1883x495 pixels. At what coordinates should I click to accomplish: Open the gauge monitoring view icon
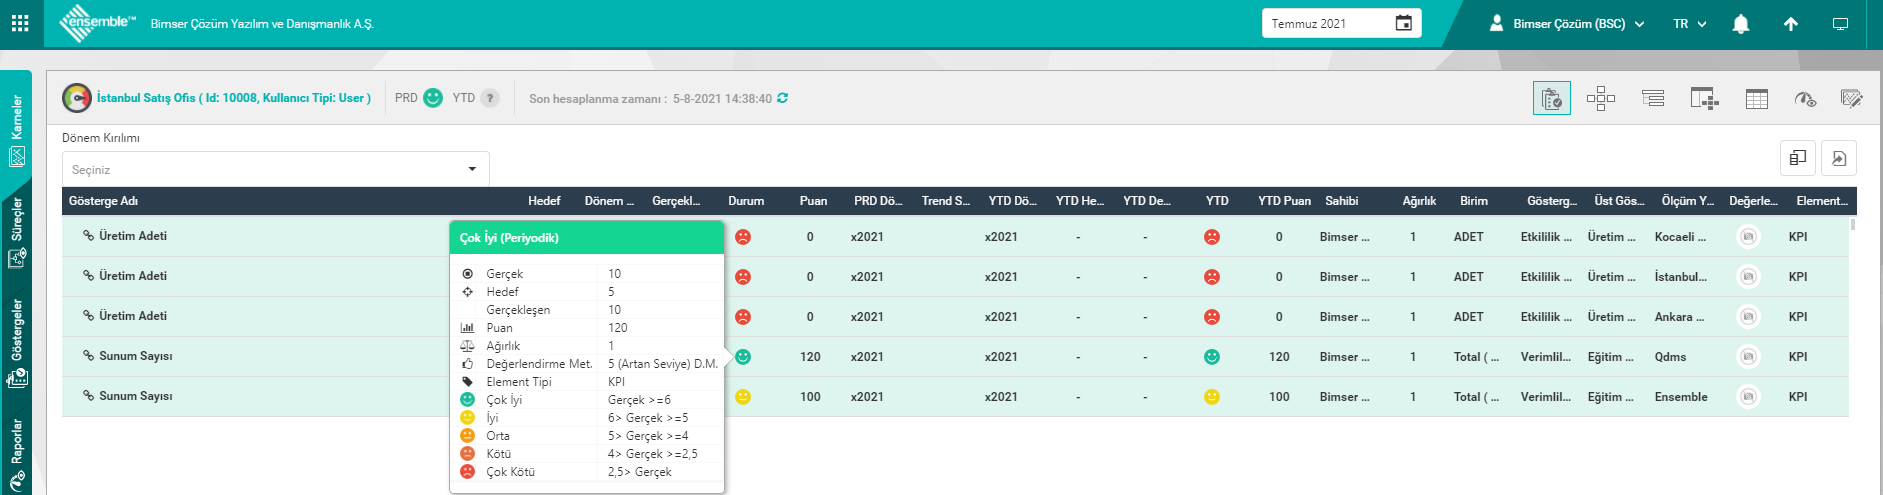(1805, 98)
